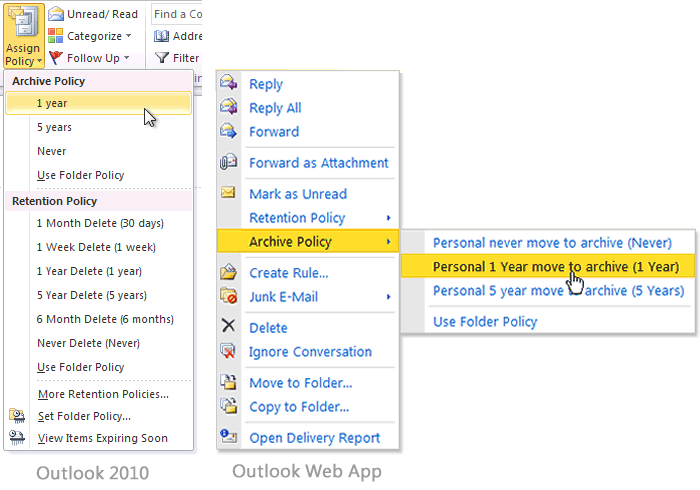The width and height of the screenshot is (700, 490).
Task: Click the Address book icon
Action: point(161,36)
